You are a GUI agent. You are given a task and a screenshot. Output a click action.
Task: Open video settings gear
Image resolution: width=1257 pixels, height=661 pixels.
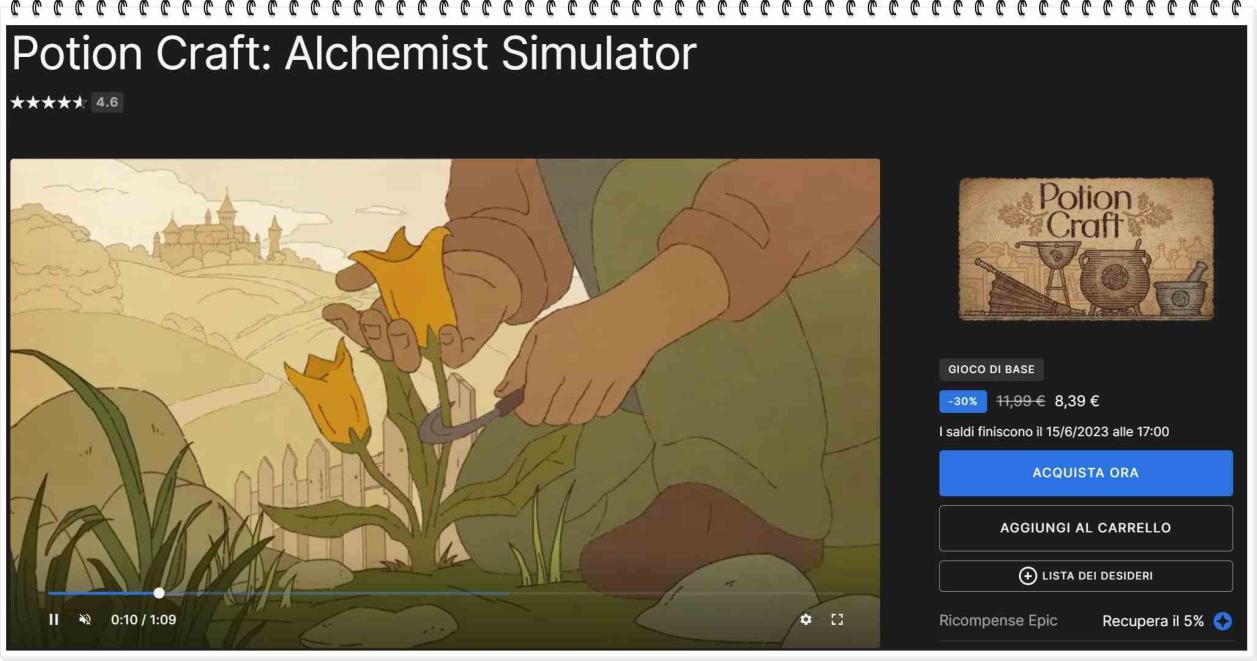tap(806, 620)
